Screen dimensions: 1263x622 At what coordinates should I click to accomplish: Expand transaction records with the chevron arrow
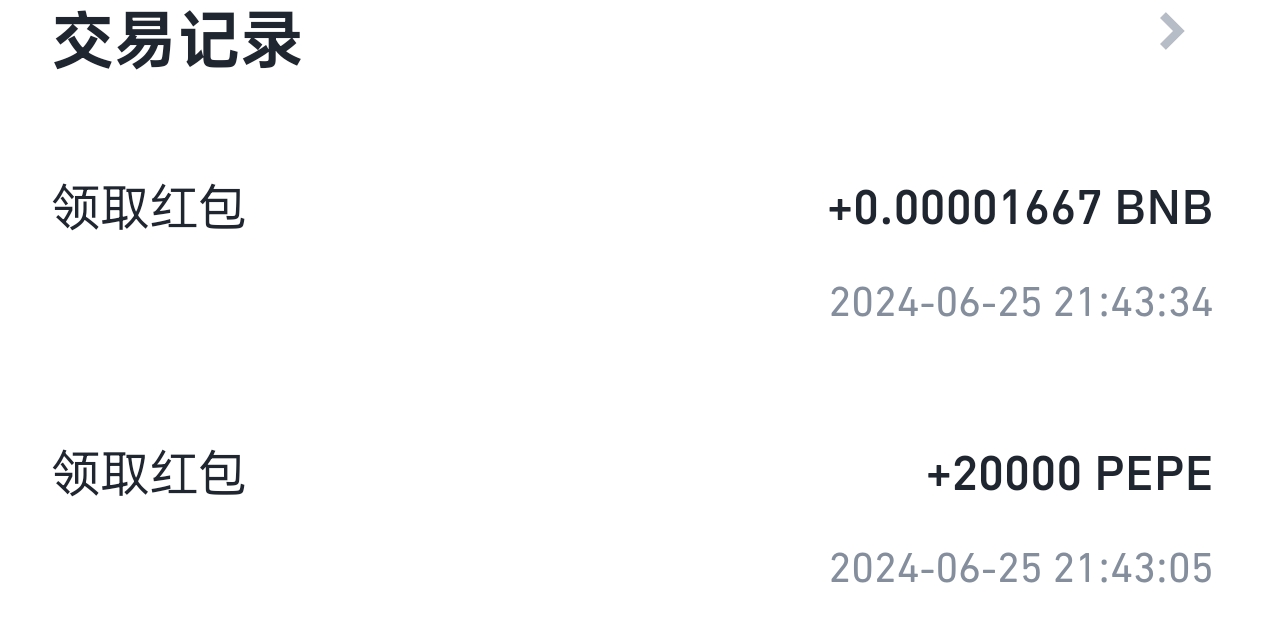coord(1171,32)
